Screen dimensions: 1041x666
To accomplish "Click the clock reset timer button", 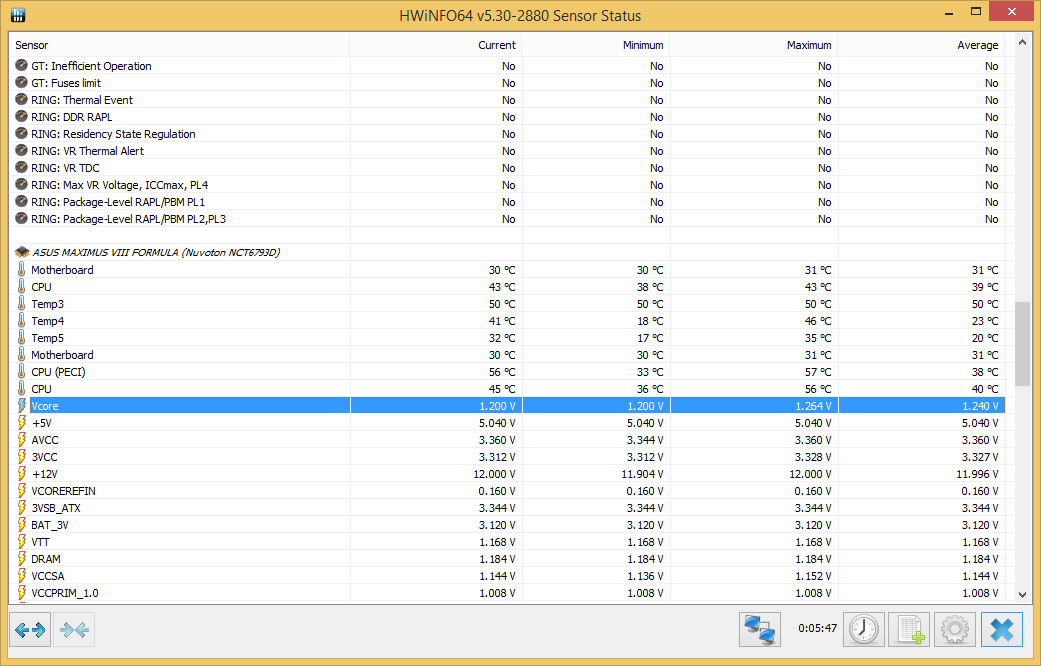I will (x=864, y=629).
